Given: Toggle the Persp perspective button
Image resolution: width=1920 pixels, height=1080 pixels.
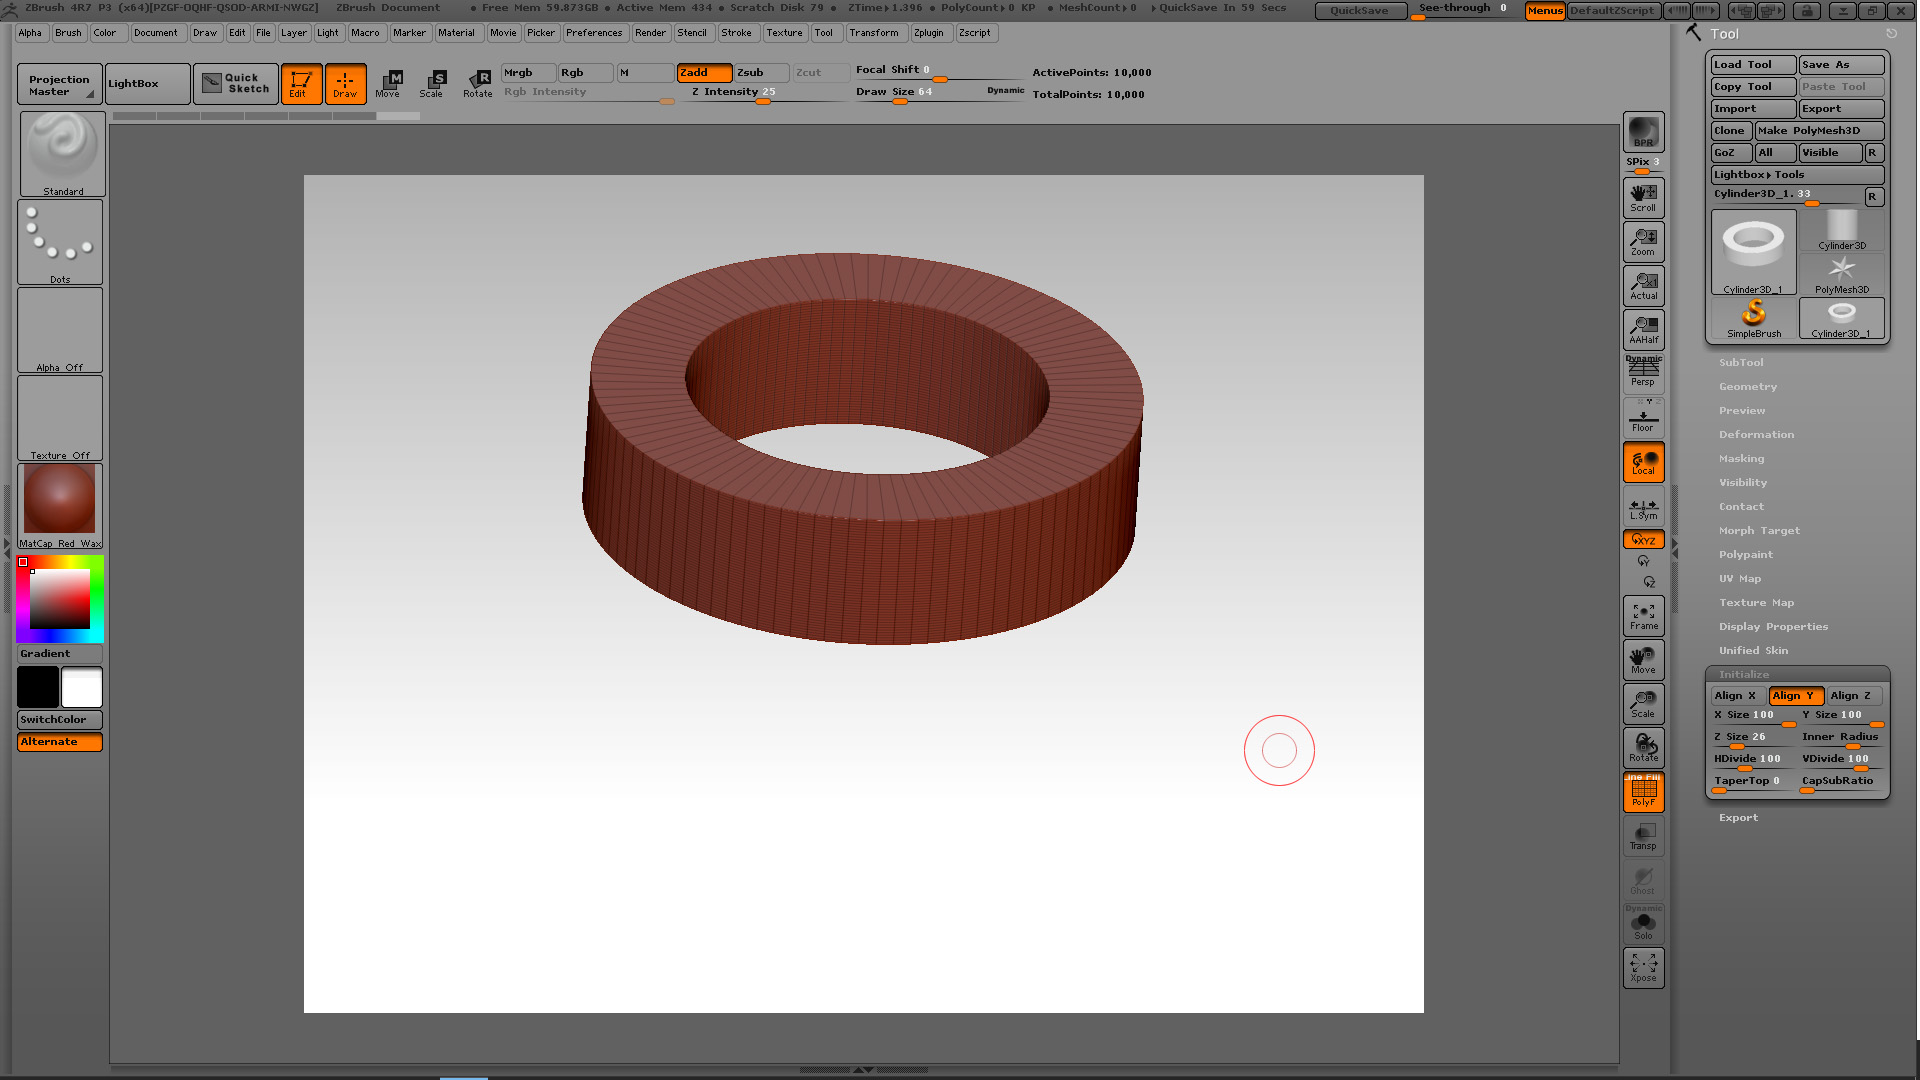Looking at the screenshot, I should point(1643,372).
